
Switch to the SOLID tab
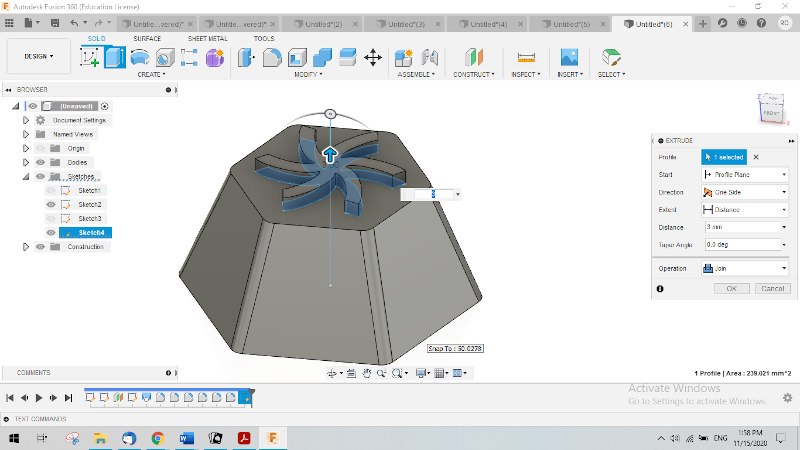96,38
